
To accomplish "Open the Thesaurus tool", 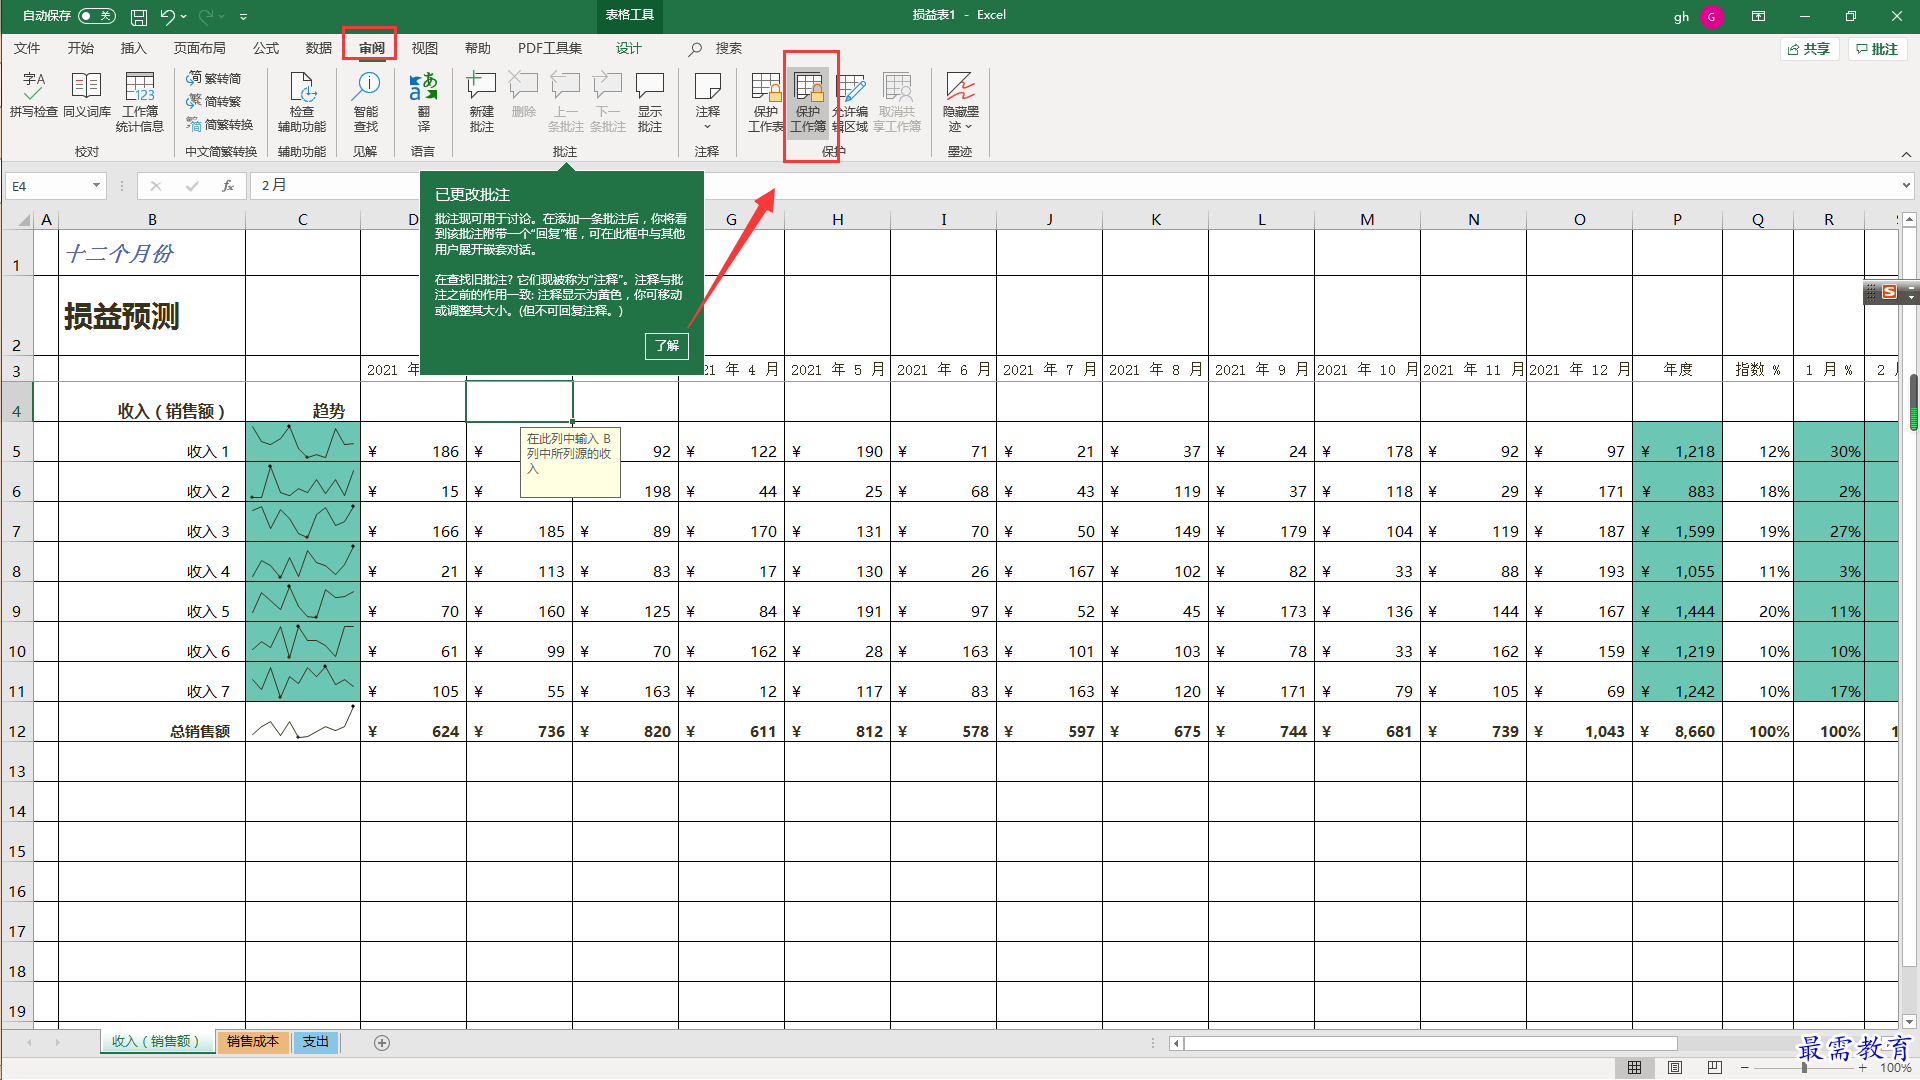I will click(x=87, y=96).
